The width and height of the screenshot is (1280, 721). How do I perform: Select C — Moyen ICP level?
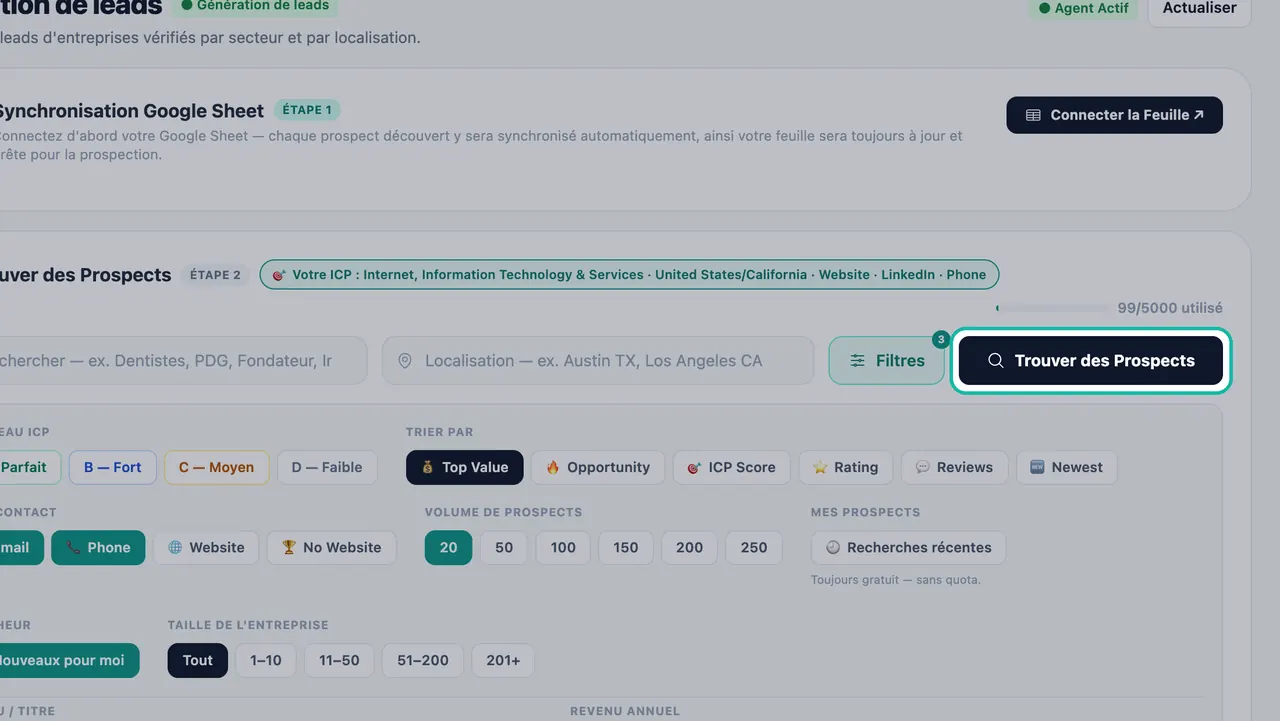[x=216, y=467]
